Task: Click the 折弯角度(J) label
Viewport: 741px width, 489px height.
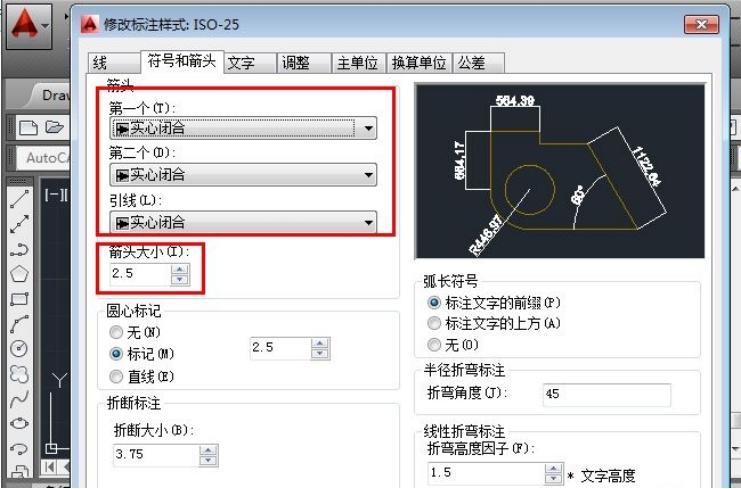Action: [467, 393]
